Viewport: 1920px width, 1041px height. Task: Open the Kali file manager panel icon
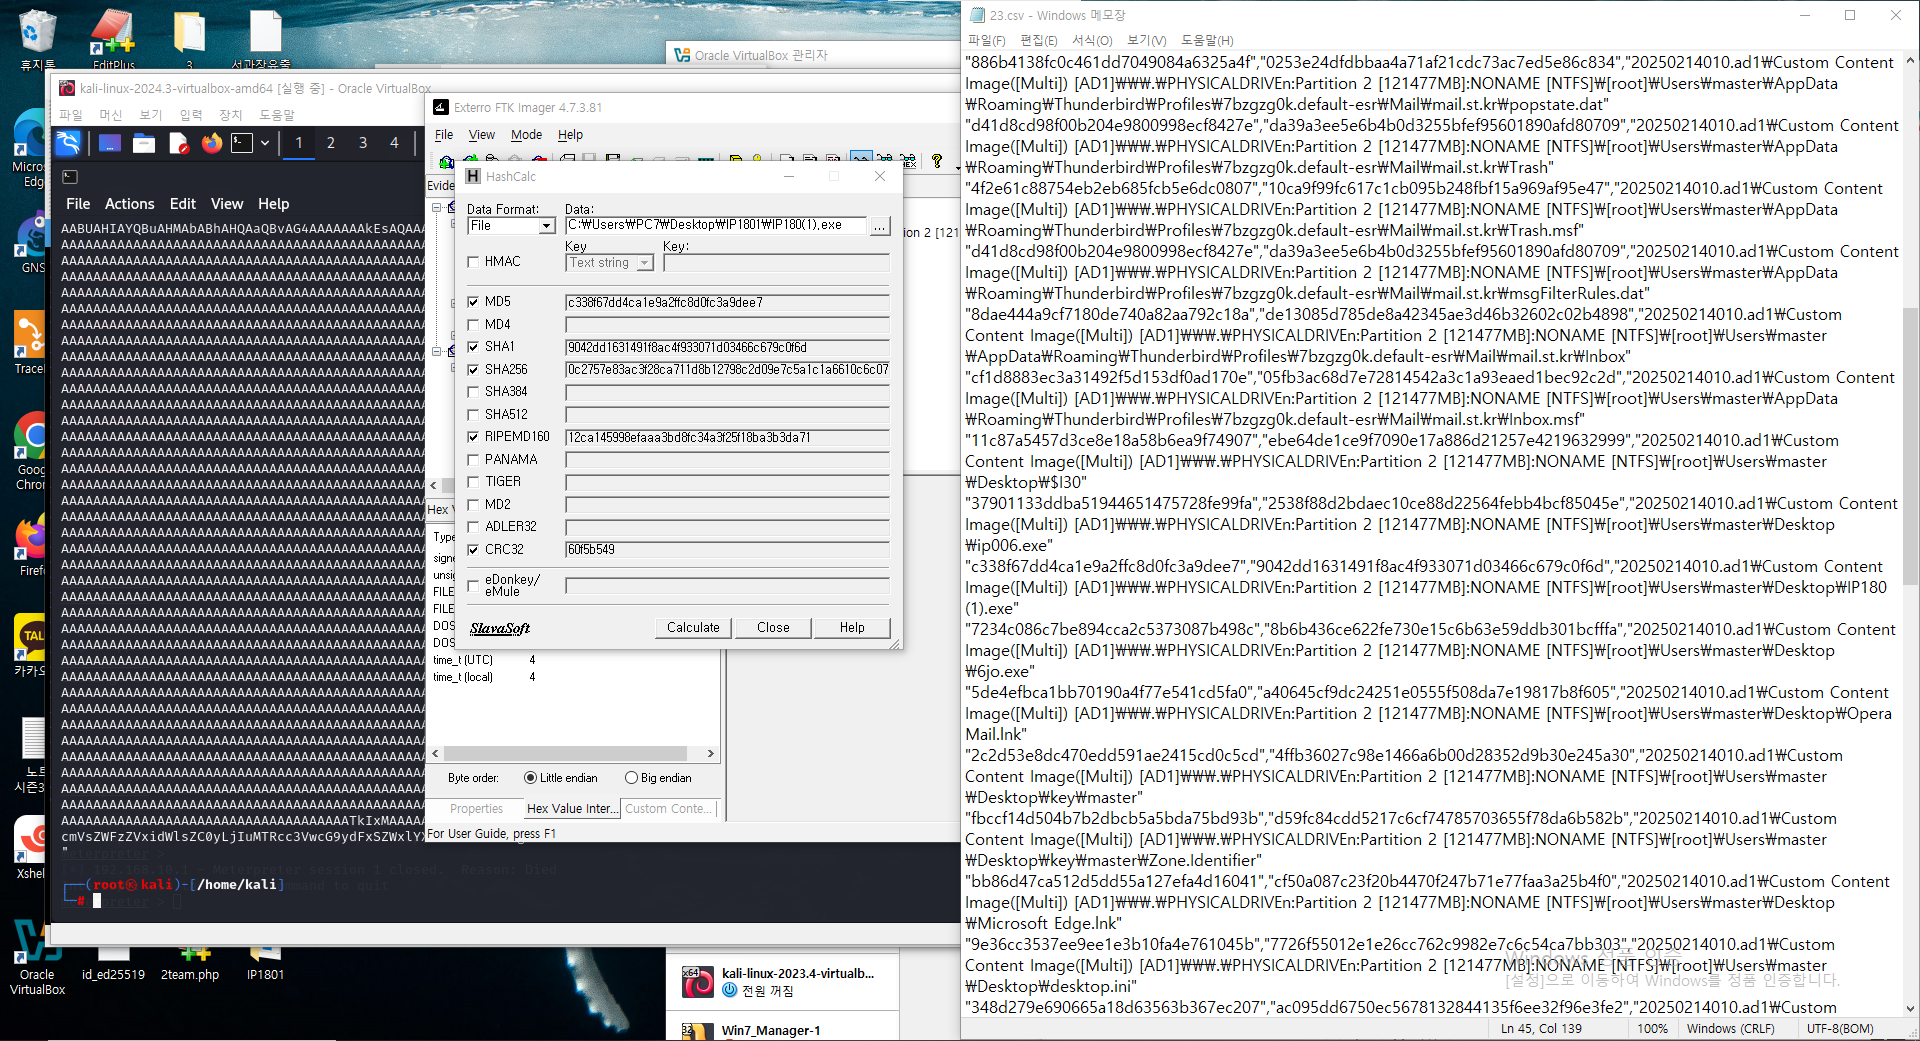[x=144, y=143]
